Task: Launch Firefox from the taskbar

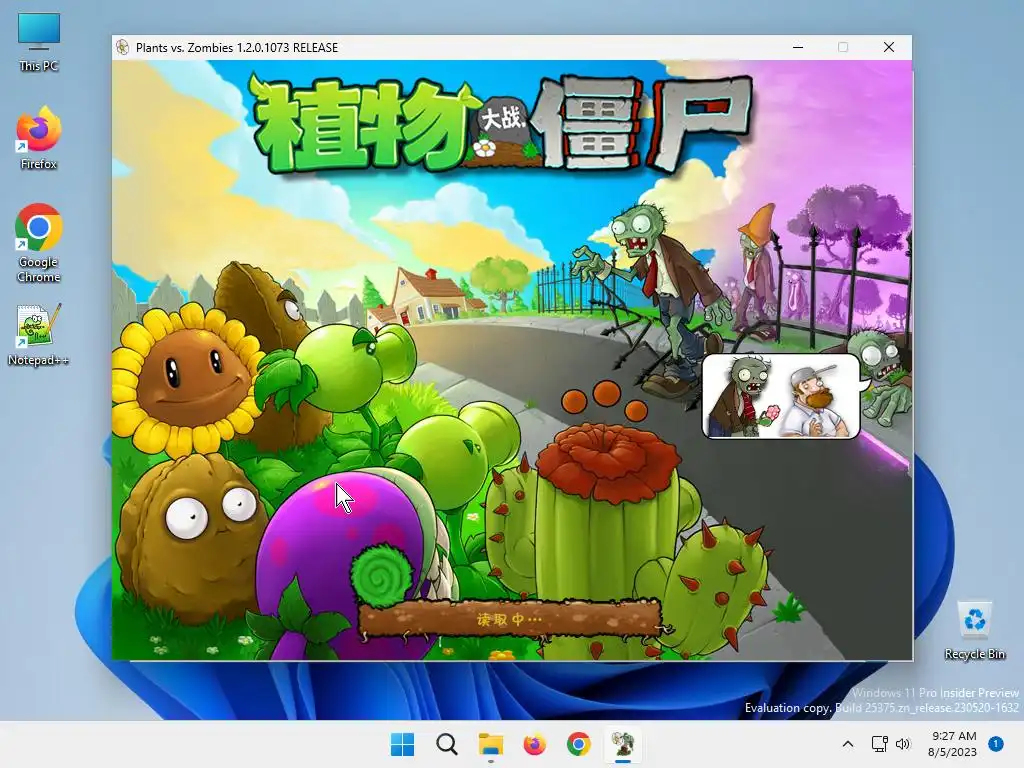Action: click(x=534, y=744)
